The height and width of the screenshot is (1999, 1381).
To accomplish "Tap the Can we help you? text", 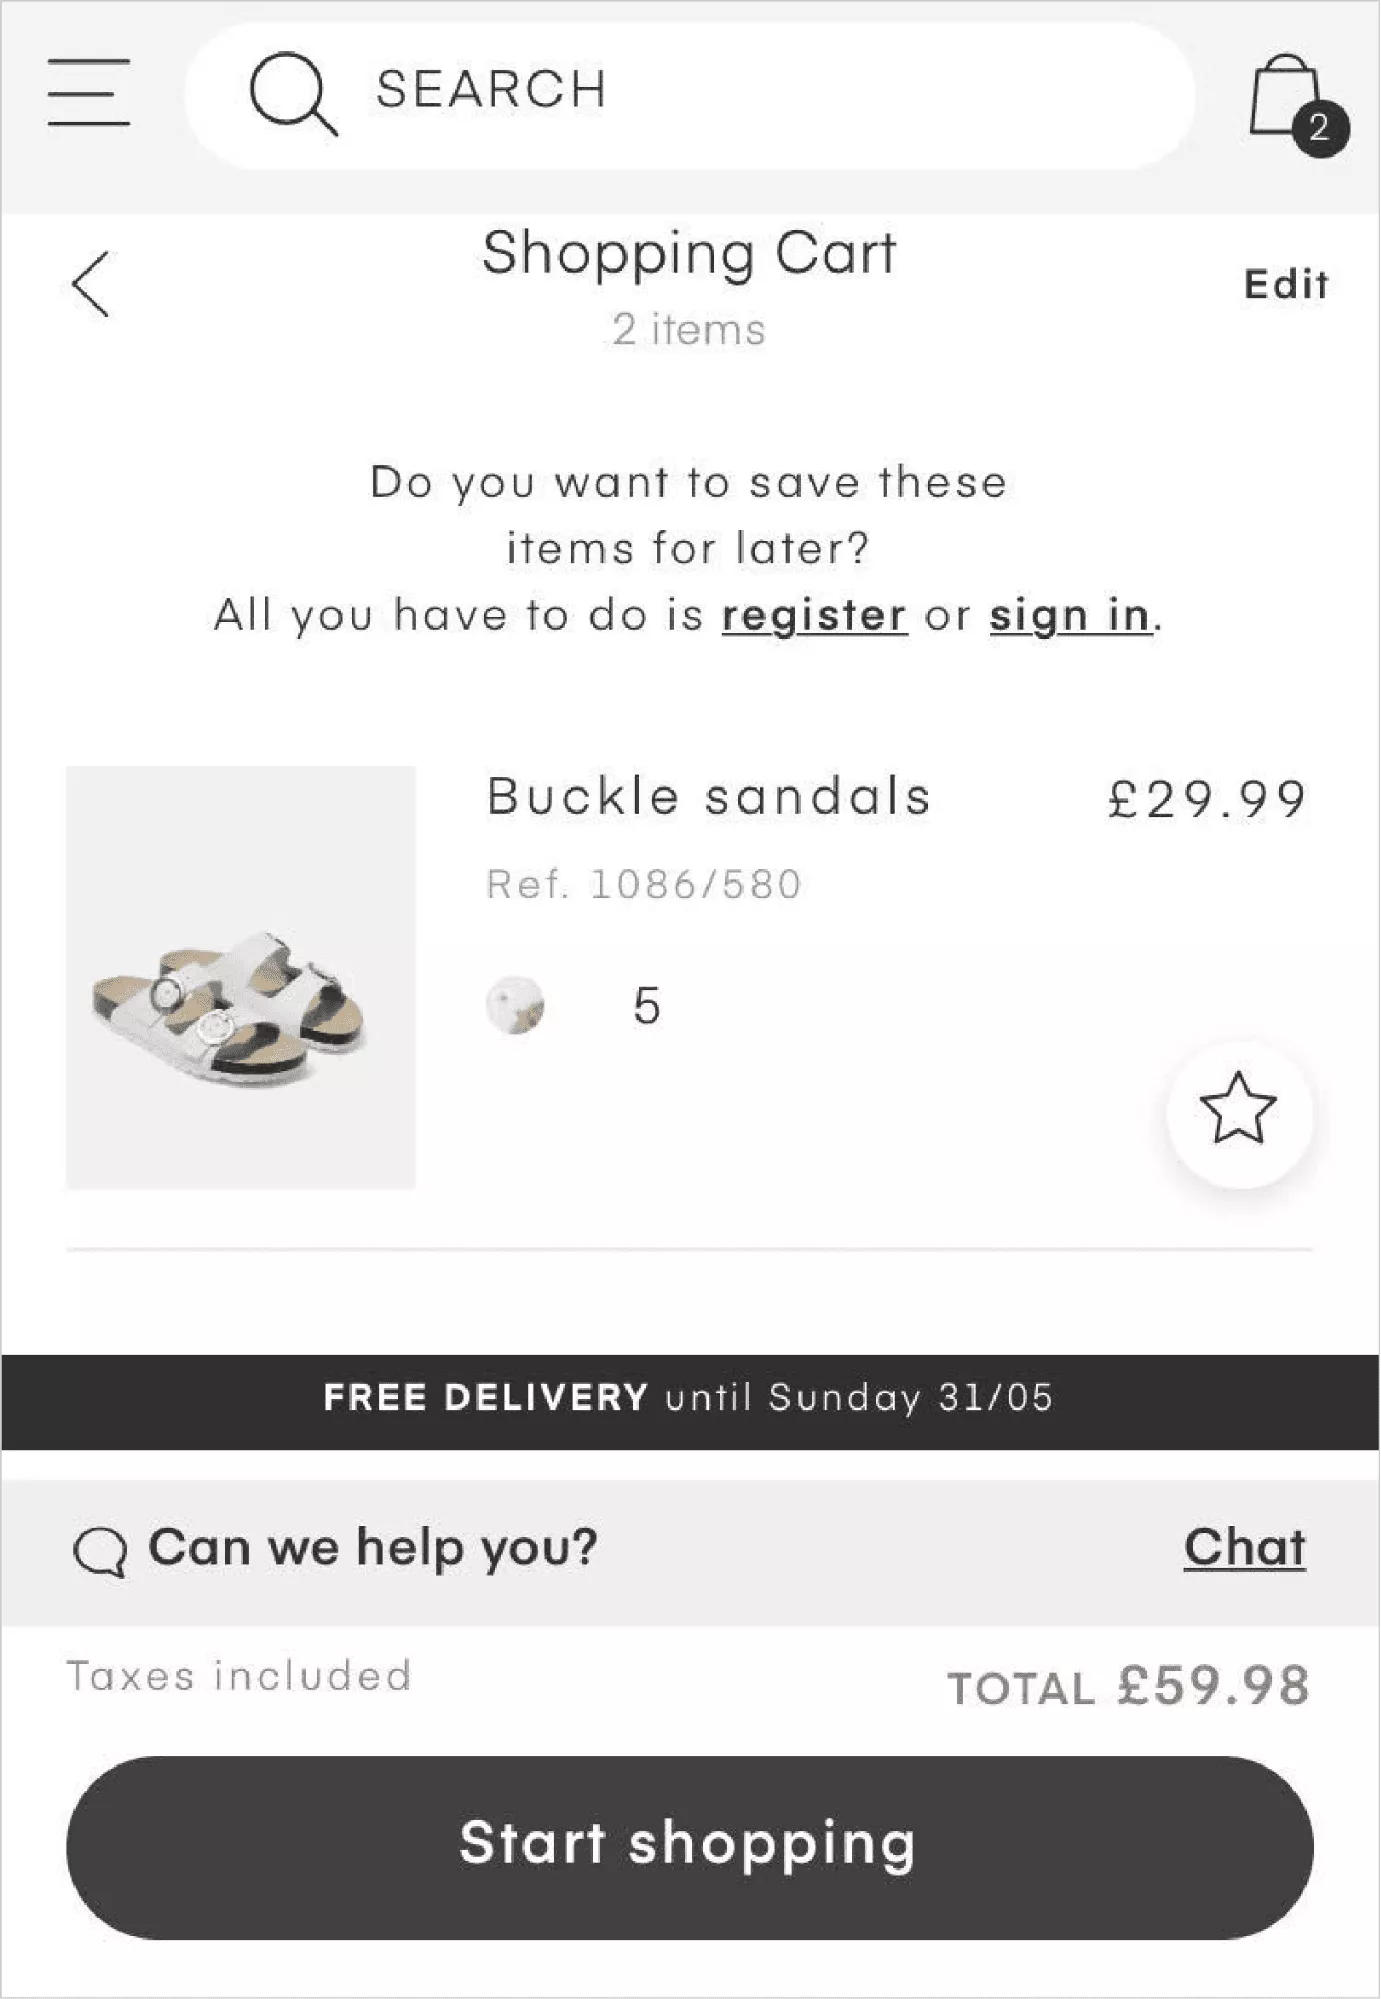I will [373, 1548].
